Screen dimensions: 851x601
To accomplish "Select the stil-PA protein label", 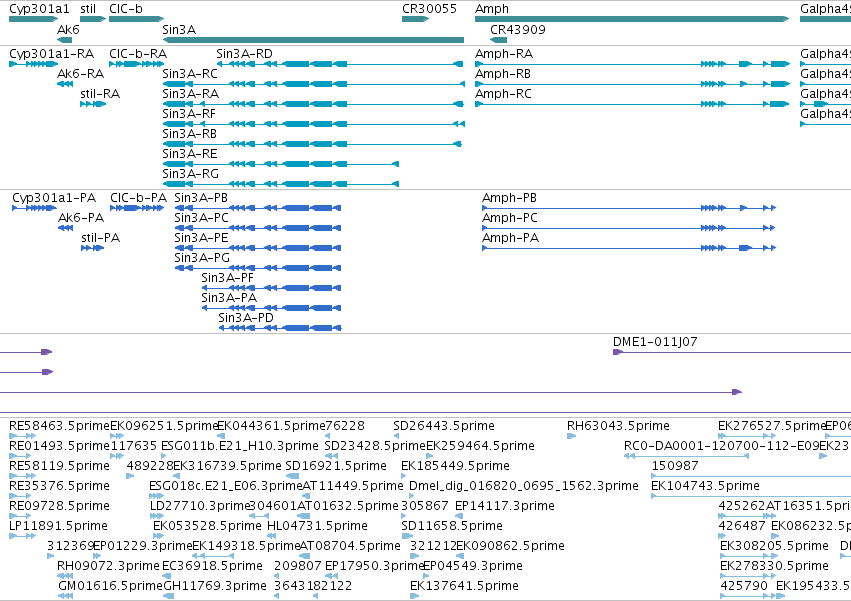I will (x=100, y=238).
